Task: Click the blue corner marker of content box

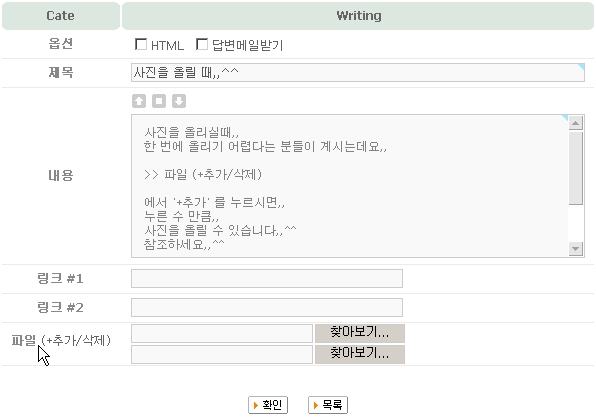Action: point(565,118)
